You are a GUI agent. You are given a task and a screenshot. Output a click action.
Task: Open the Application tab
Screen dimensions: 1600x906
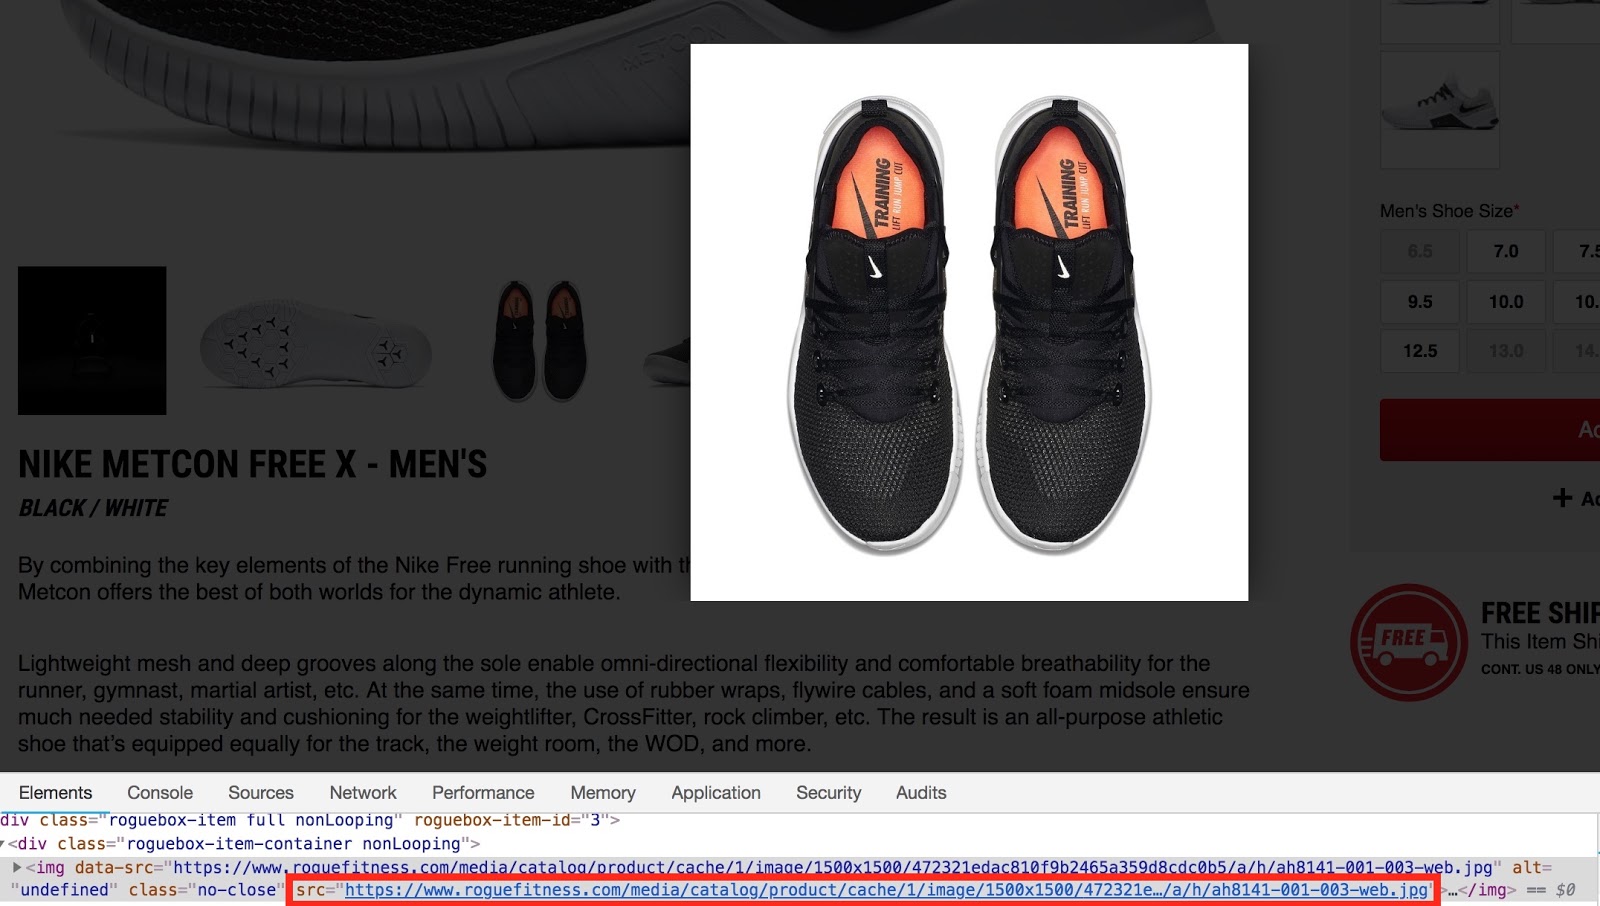pyautogui.click(x=716, y=793)
